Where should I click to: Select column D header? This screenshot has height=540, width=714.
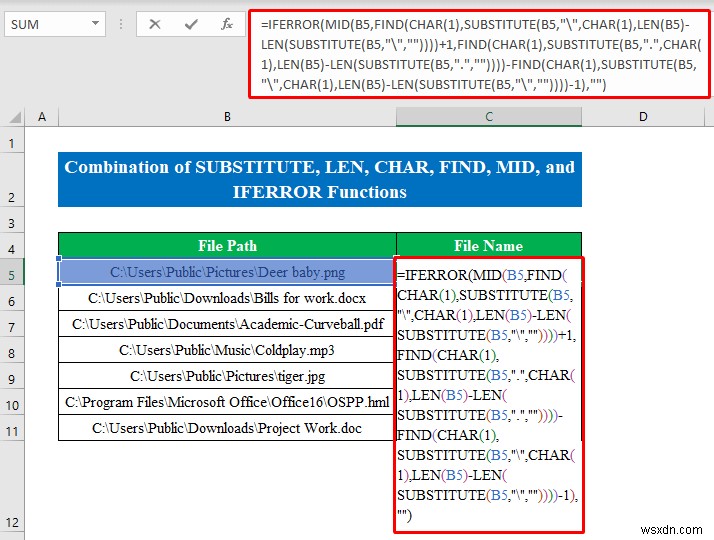click(643, 117)
